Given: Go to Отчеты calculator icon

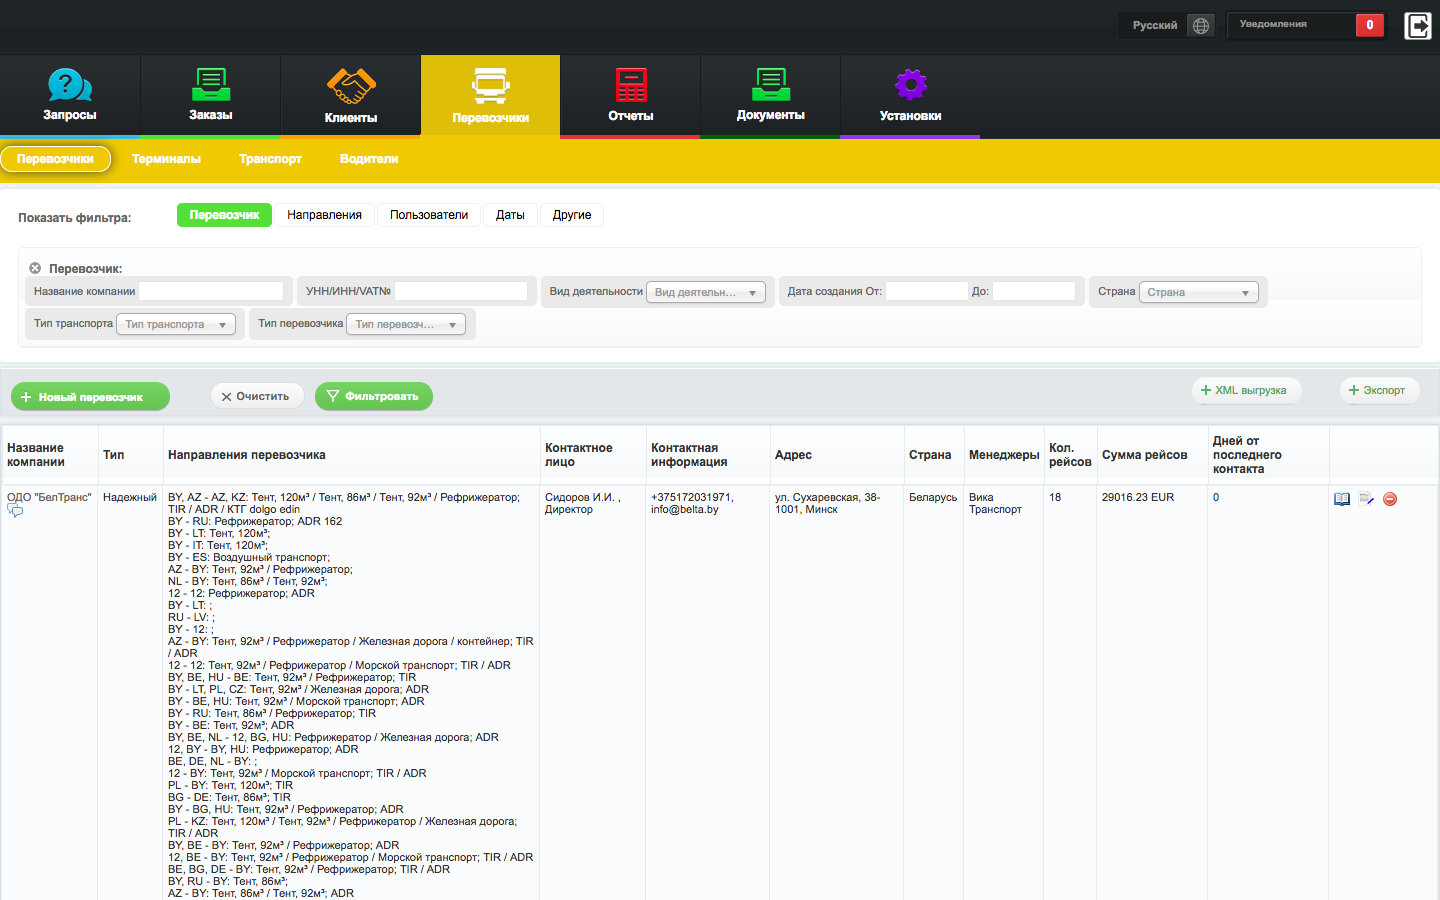Looking at the screenshot, I should tap(631, 86).
